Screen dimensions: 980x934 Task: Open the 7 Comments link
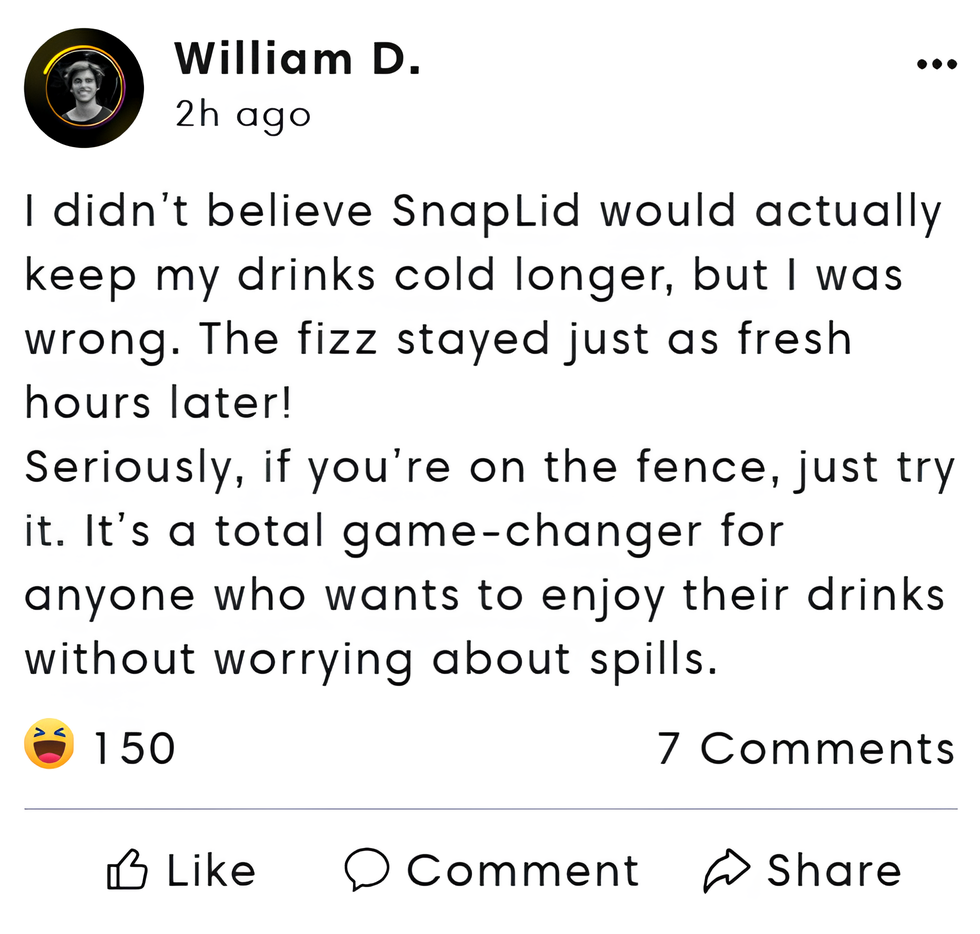[806, 749]
